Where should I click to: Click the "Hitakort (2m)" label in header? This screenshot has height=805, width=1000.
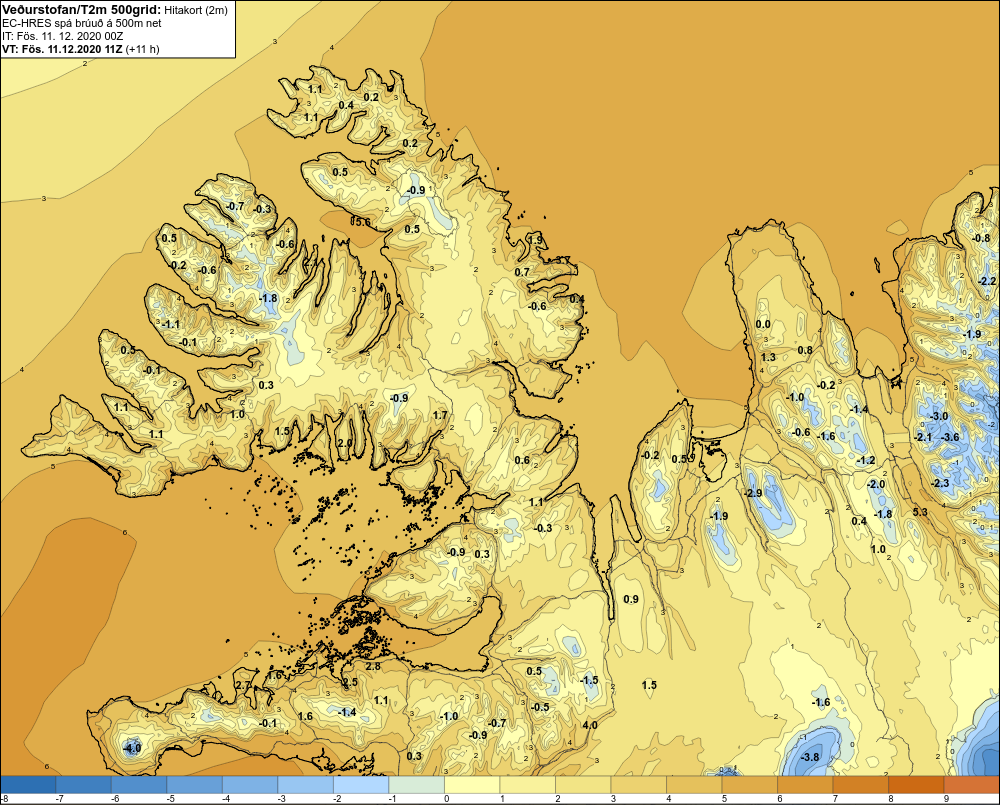(195, 10)
